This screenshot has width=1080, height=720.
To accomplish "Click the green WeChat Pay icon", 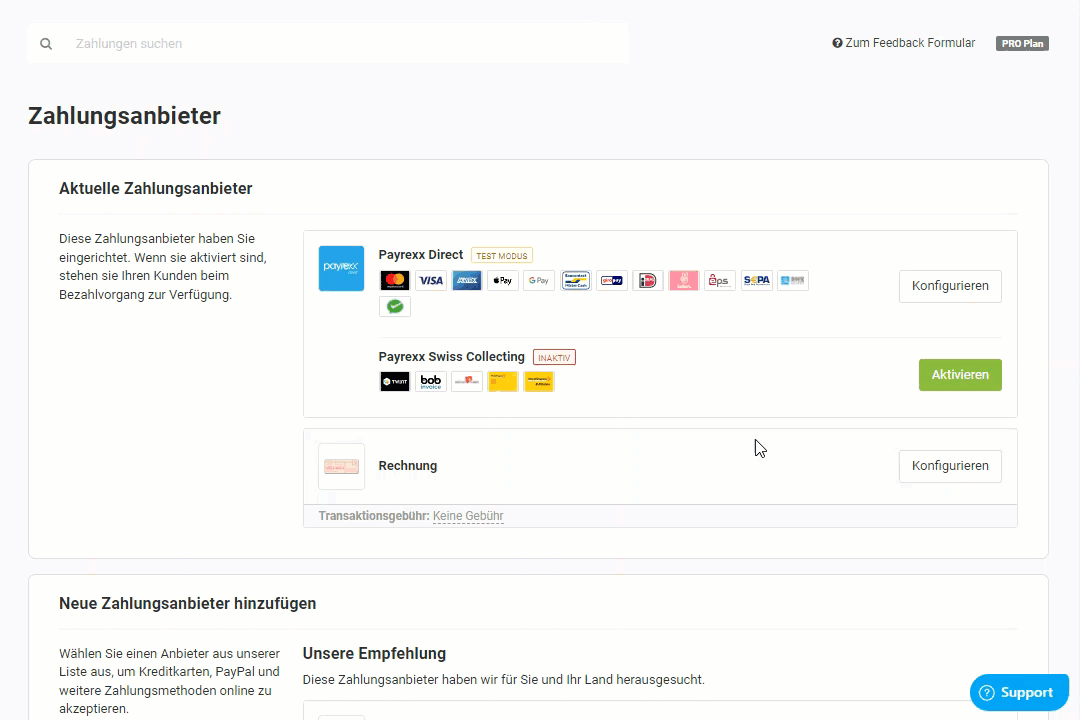I will point(395,306).
